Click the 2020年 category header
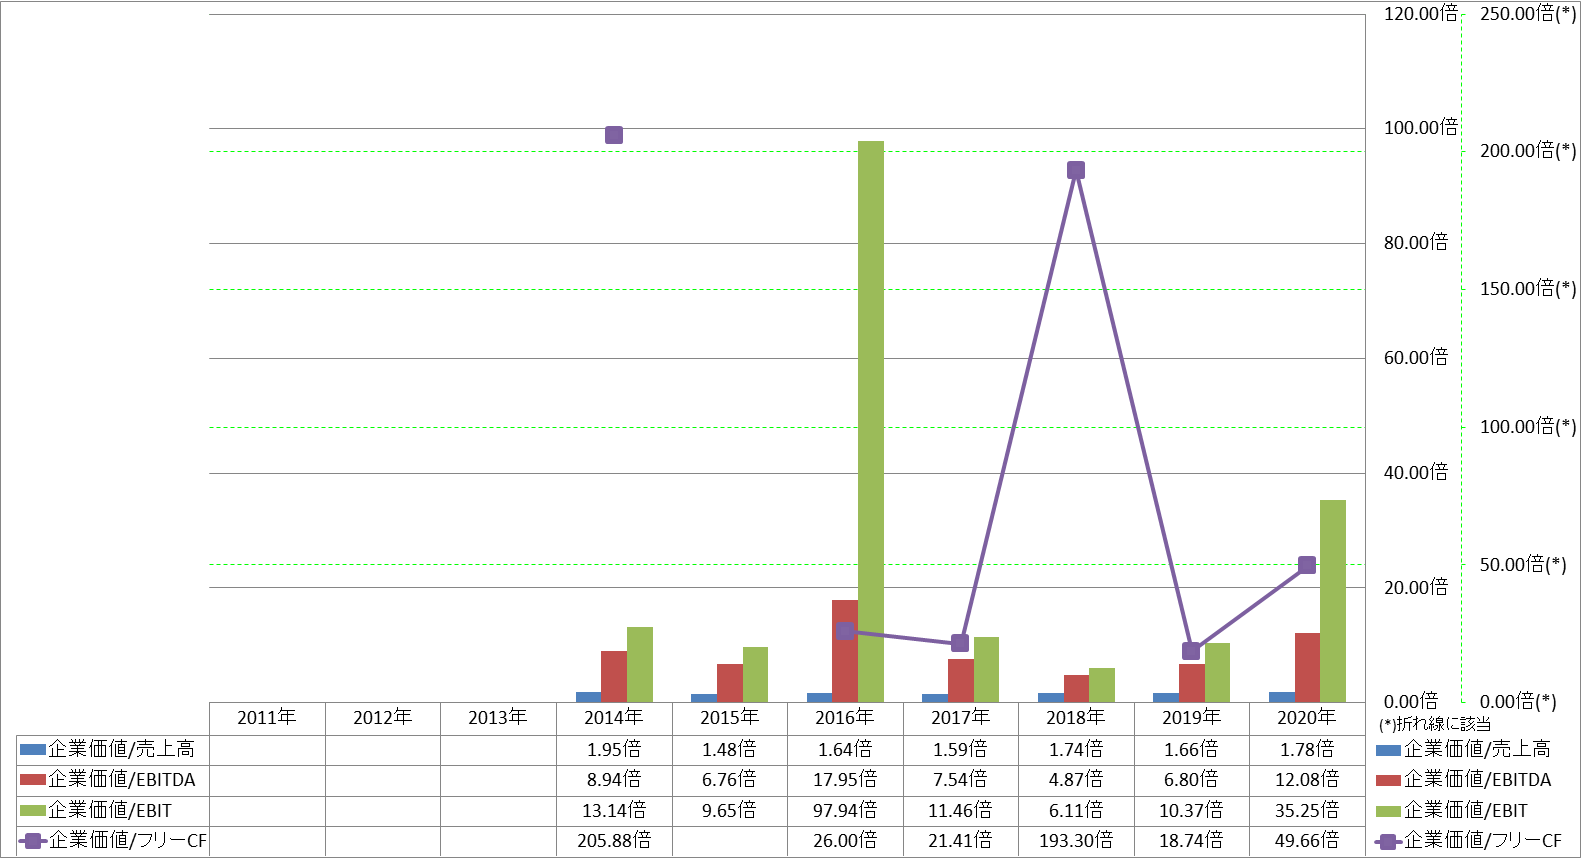This screenshot has height=858, width=1581. point(1307,717)
